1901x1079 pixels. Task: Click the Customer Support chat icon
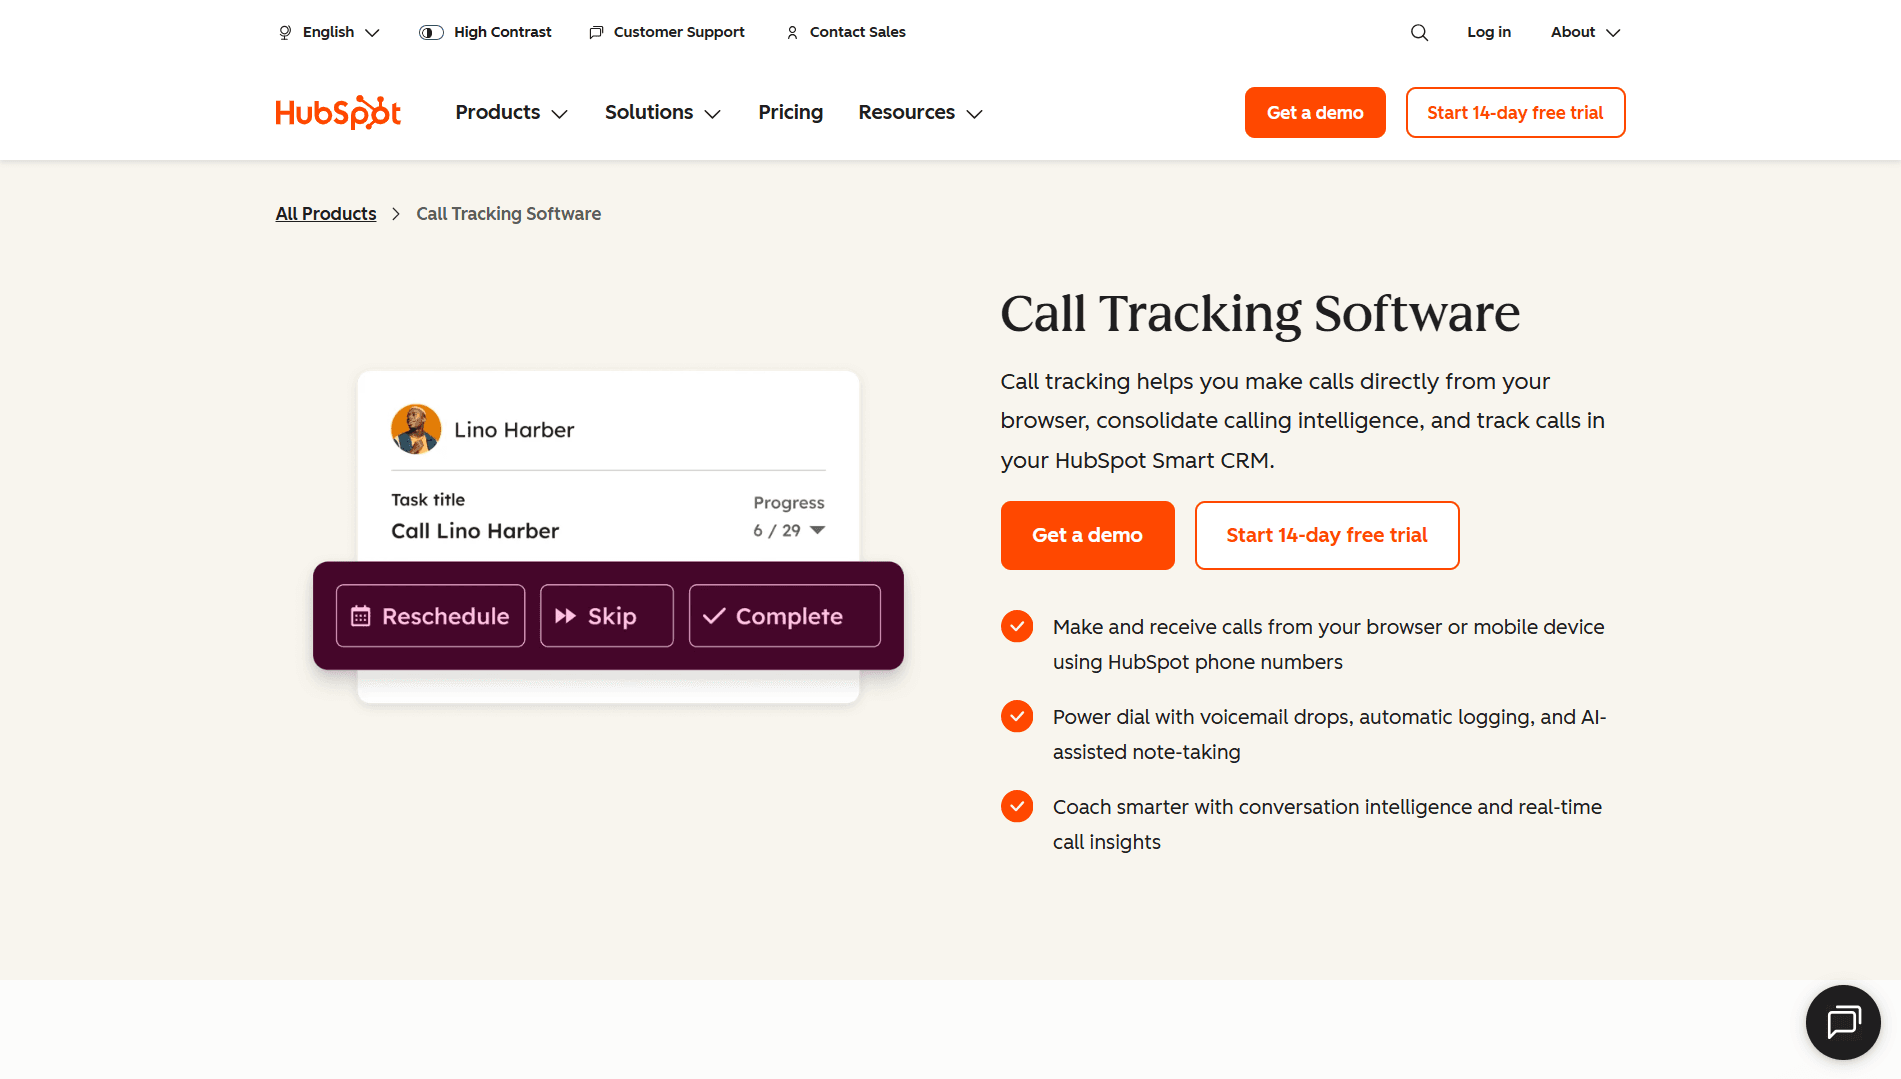click(x=596, y=32)
